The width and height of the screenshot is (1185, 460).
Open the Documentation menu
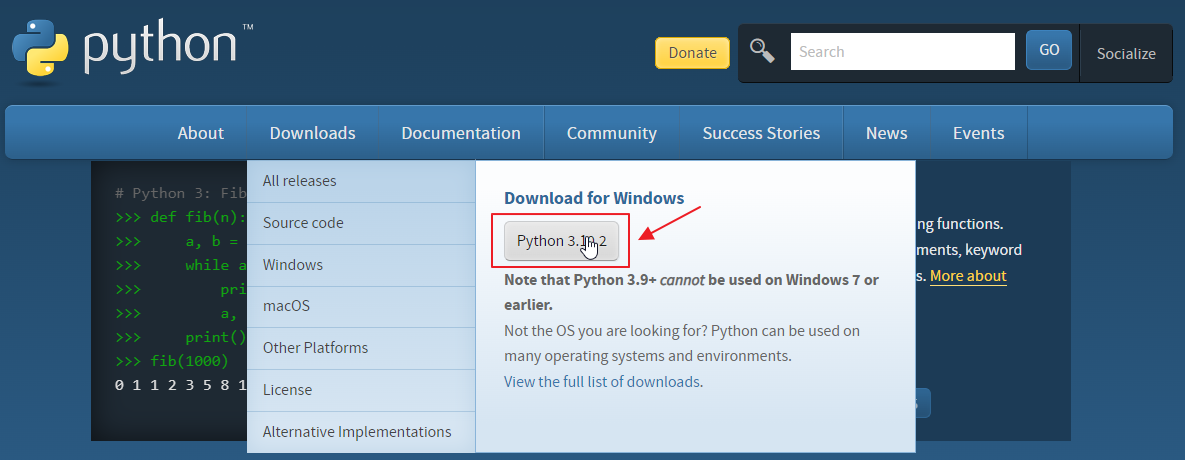[x=461, y=133]
